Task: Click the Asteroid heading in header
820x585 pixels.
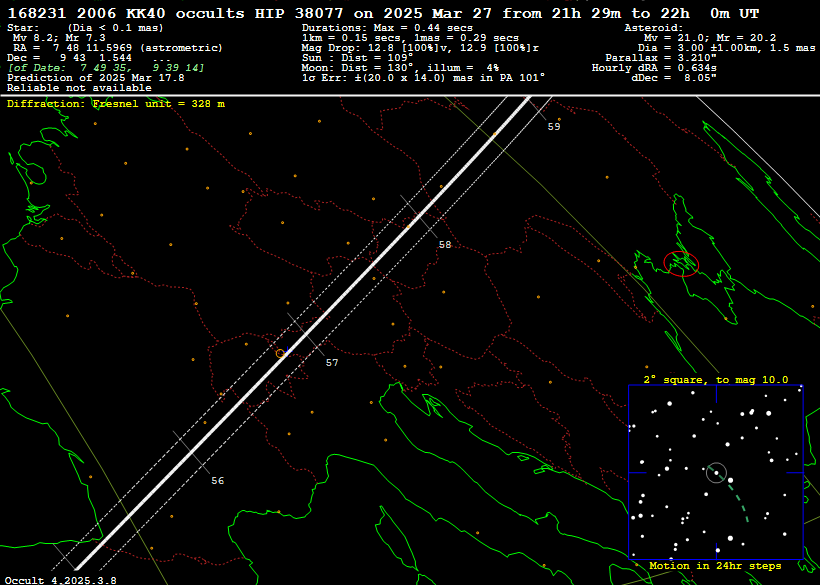Action: (654, 28)
